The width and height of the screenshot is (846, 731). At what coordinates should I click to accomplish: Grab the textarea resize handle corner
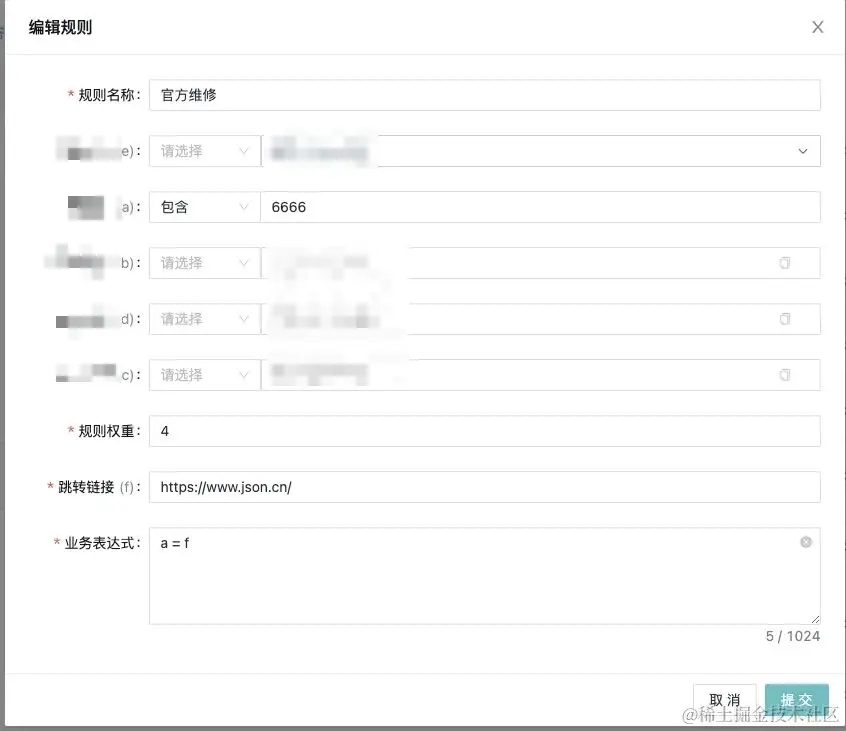(x=815, y=620)
